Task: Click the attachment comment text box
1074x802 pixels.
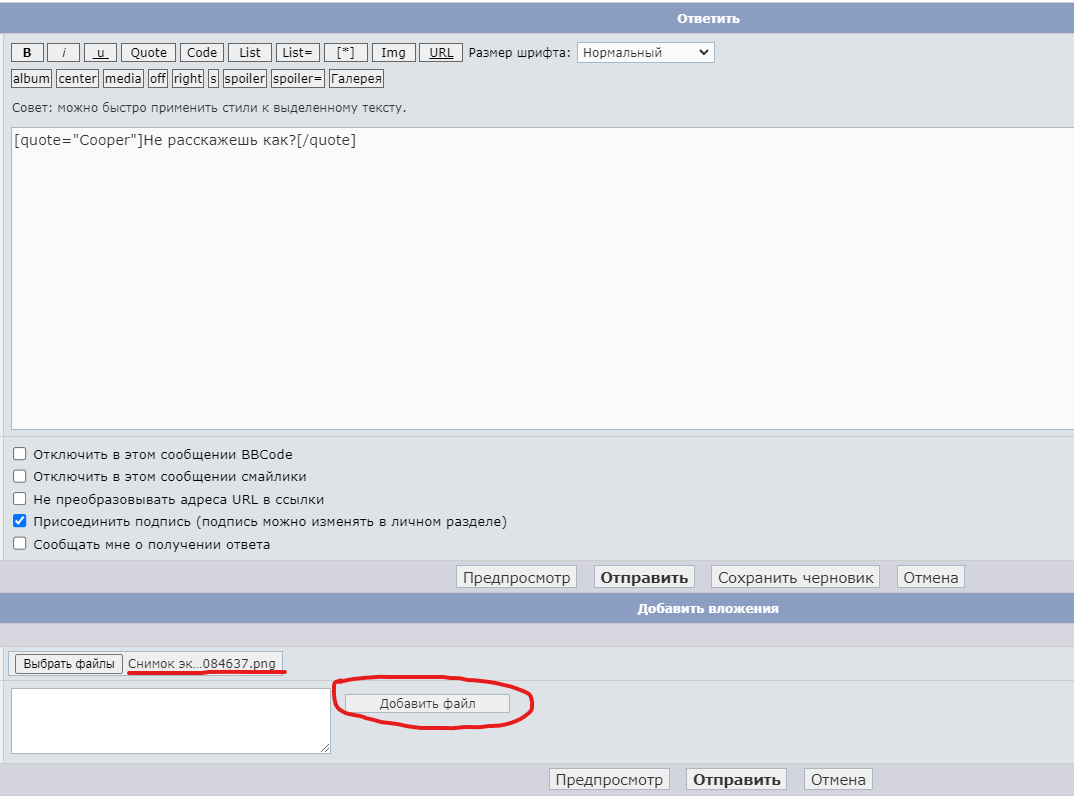Action: [x=171, y=721]
